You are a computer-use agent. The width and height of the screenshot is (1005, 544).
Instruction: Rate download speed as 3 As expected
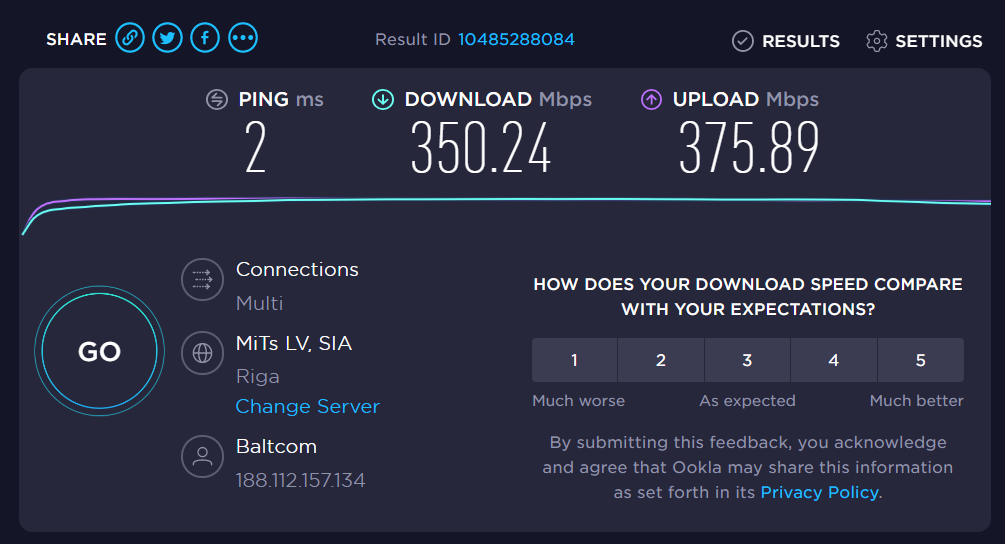click(747, 360)
